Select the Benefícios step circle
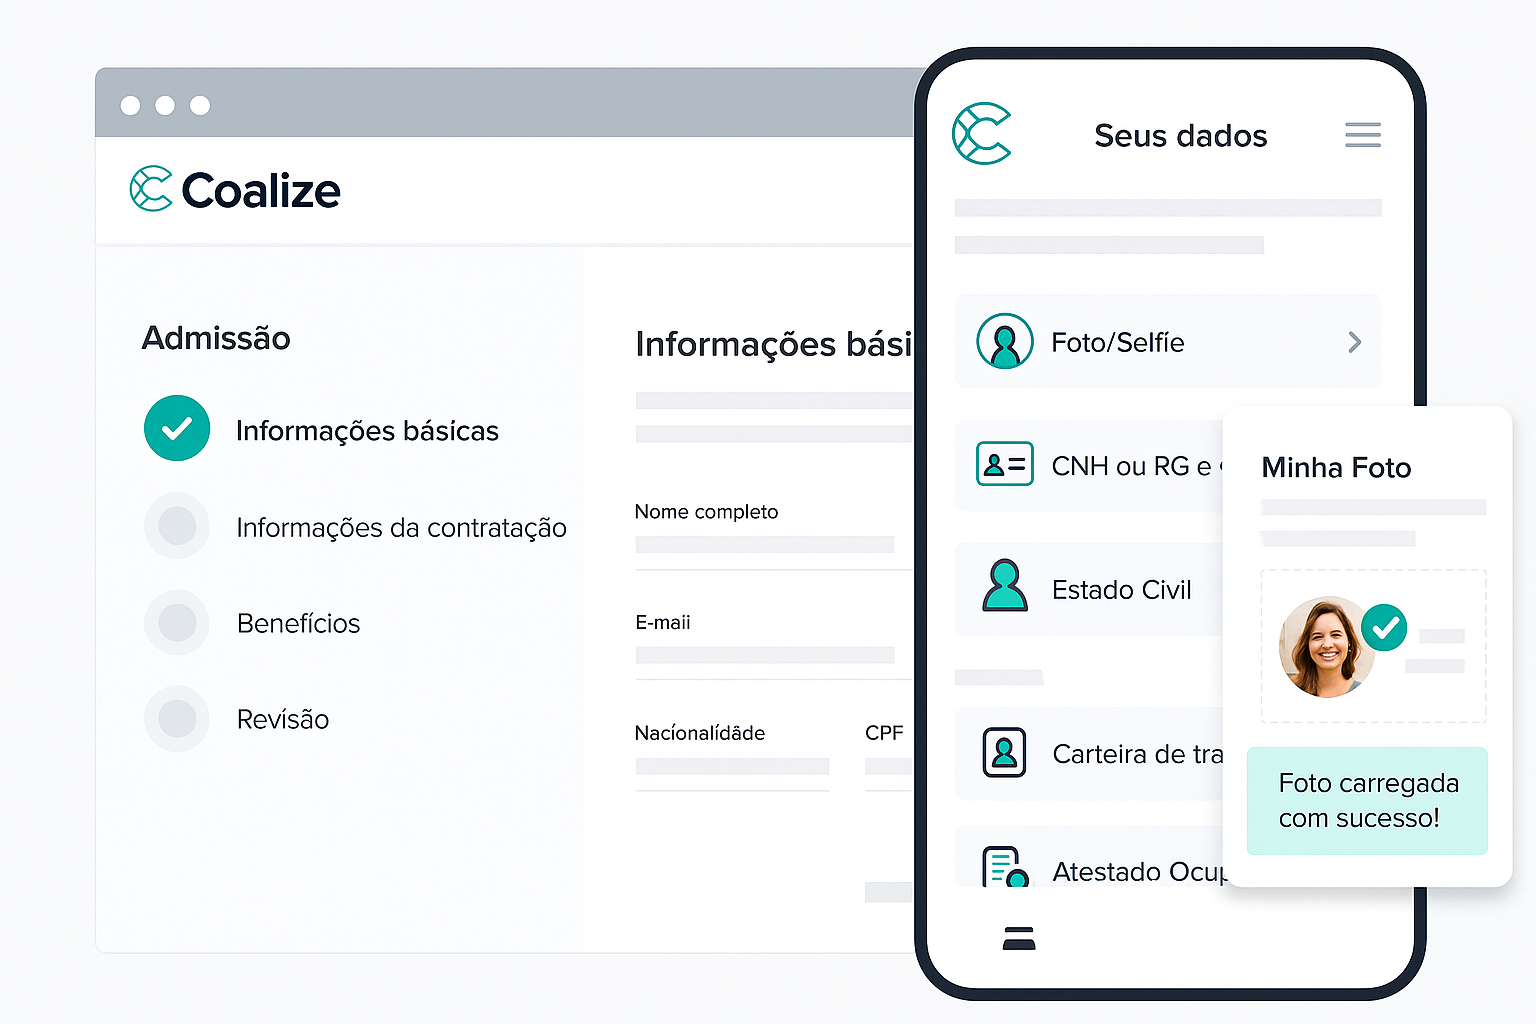The height and width of the screenshot is (1024, 1536). coord(177,622)
